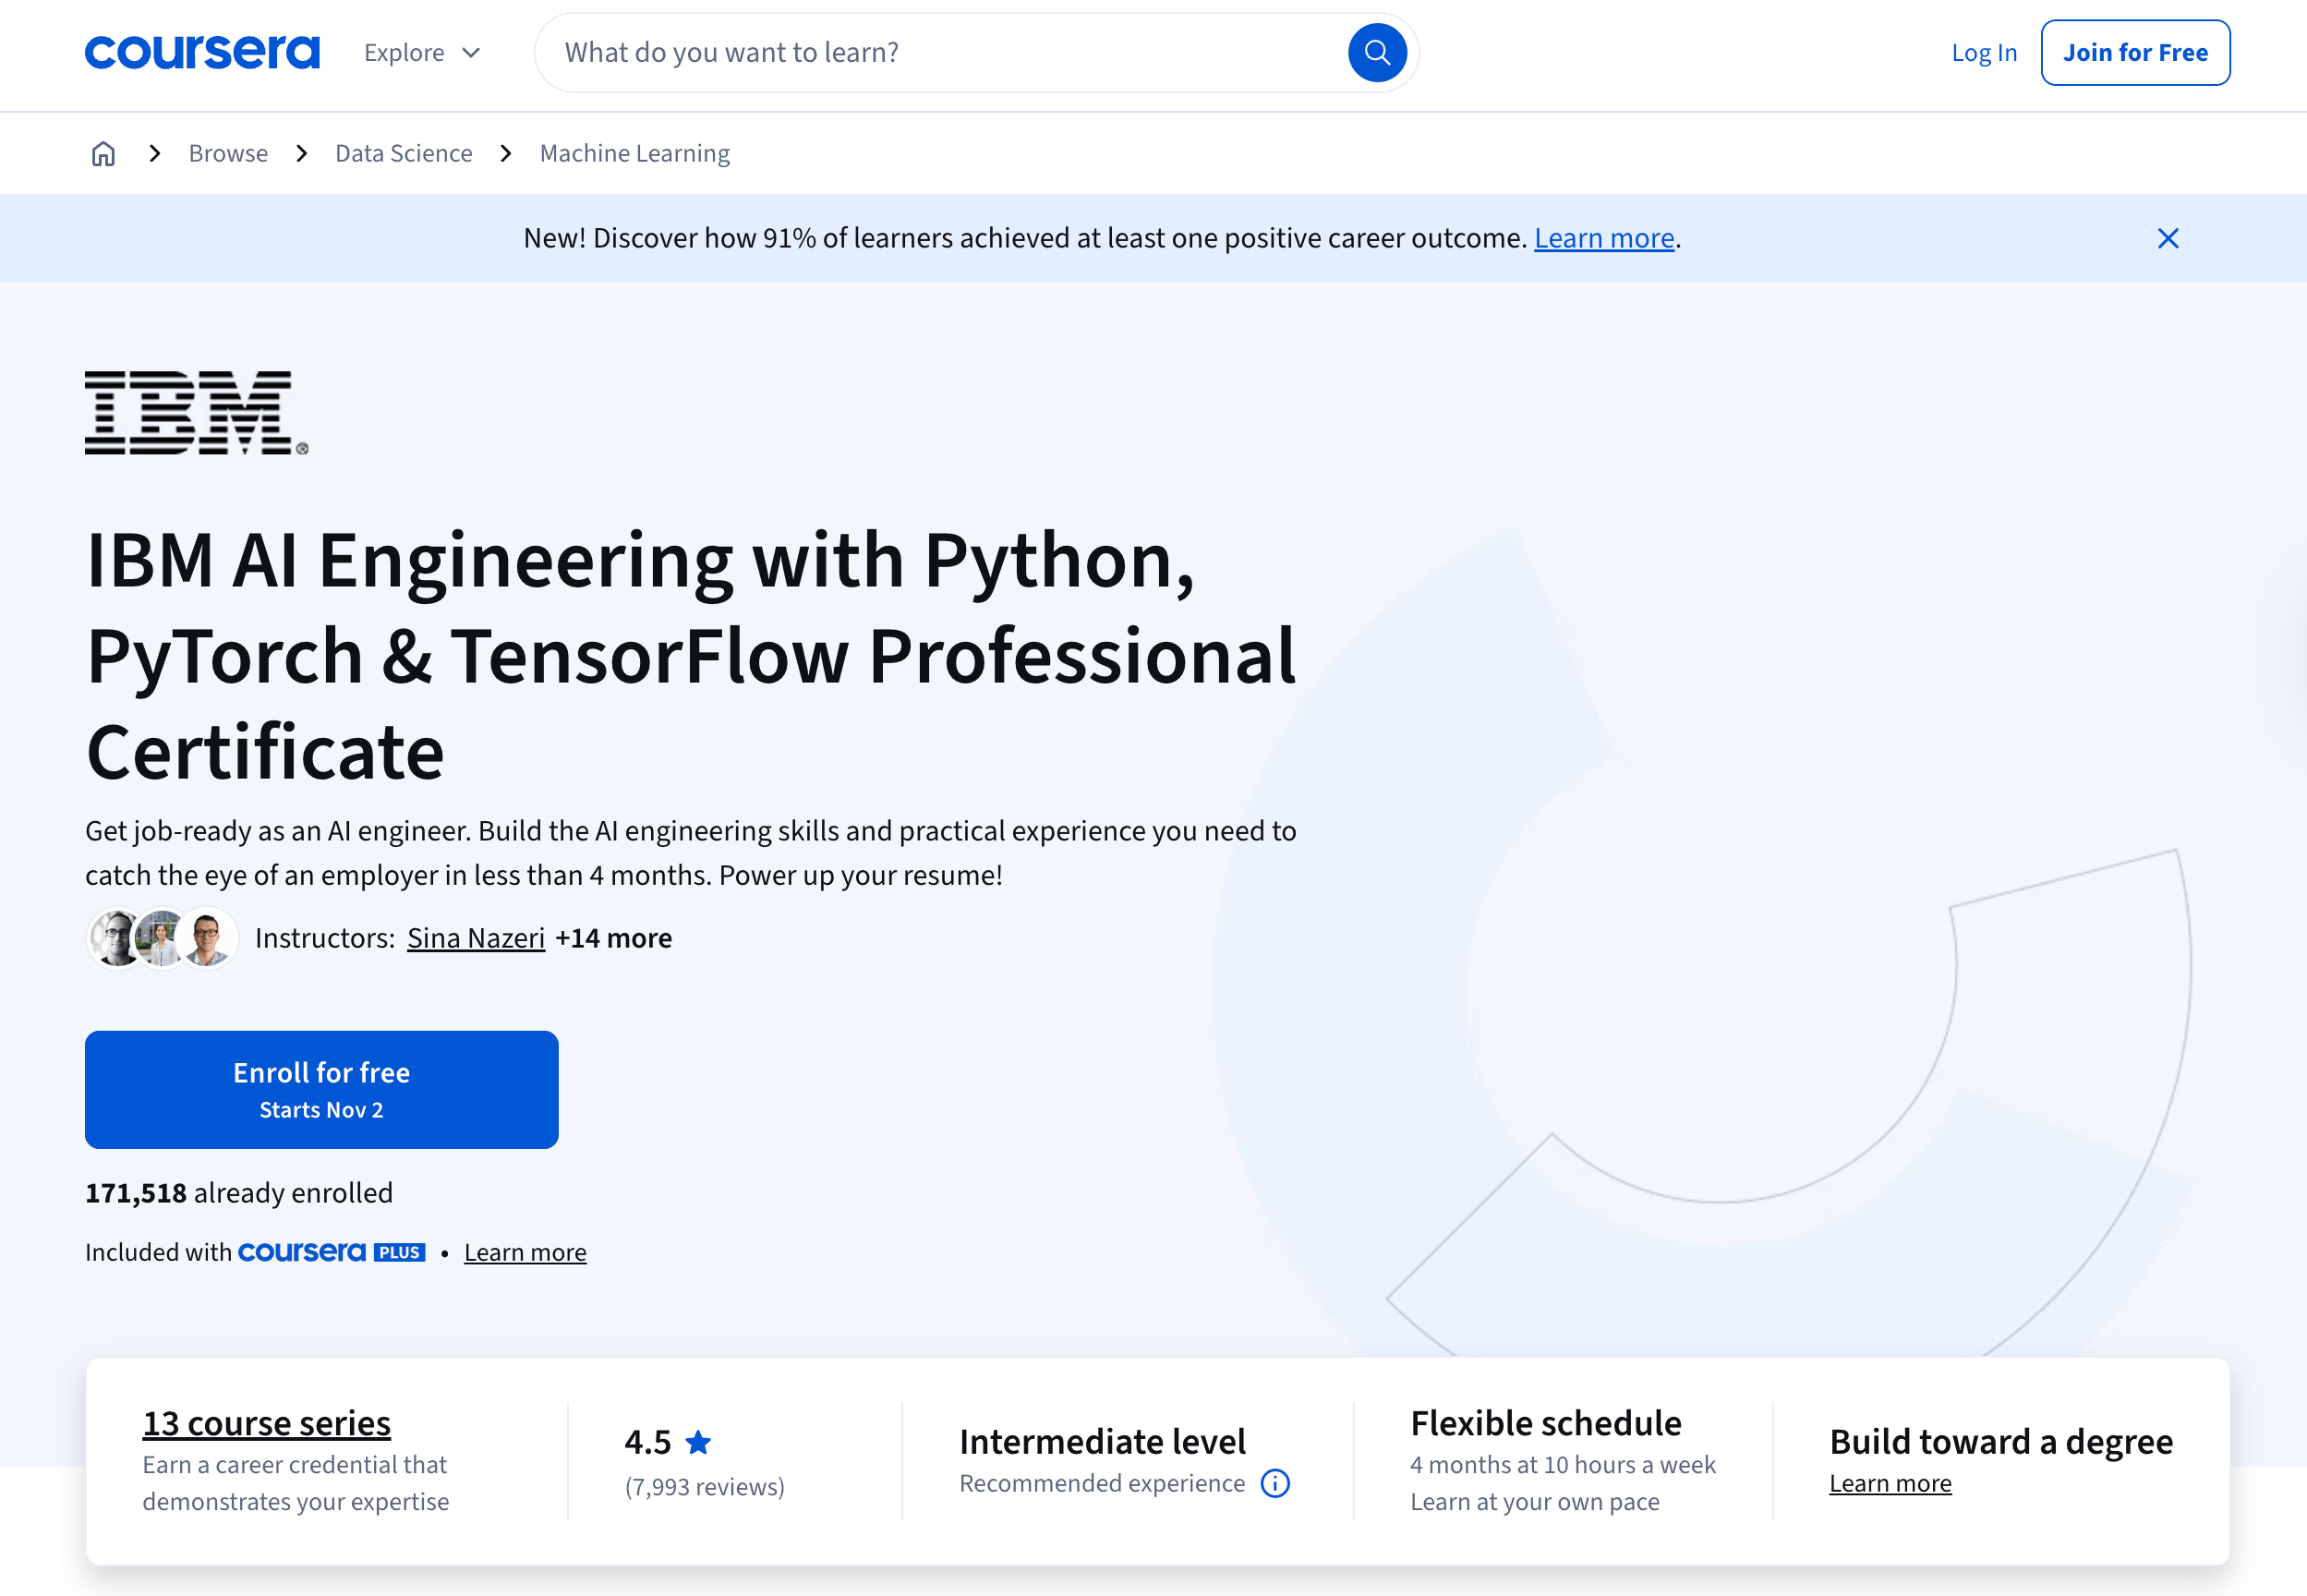Dismiss the career outcome announcement banner
Image resolution: width=2307 pixels, height=1596 pixels.
click(2168, 238)
